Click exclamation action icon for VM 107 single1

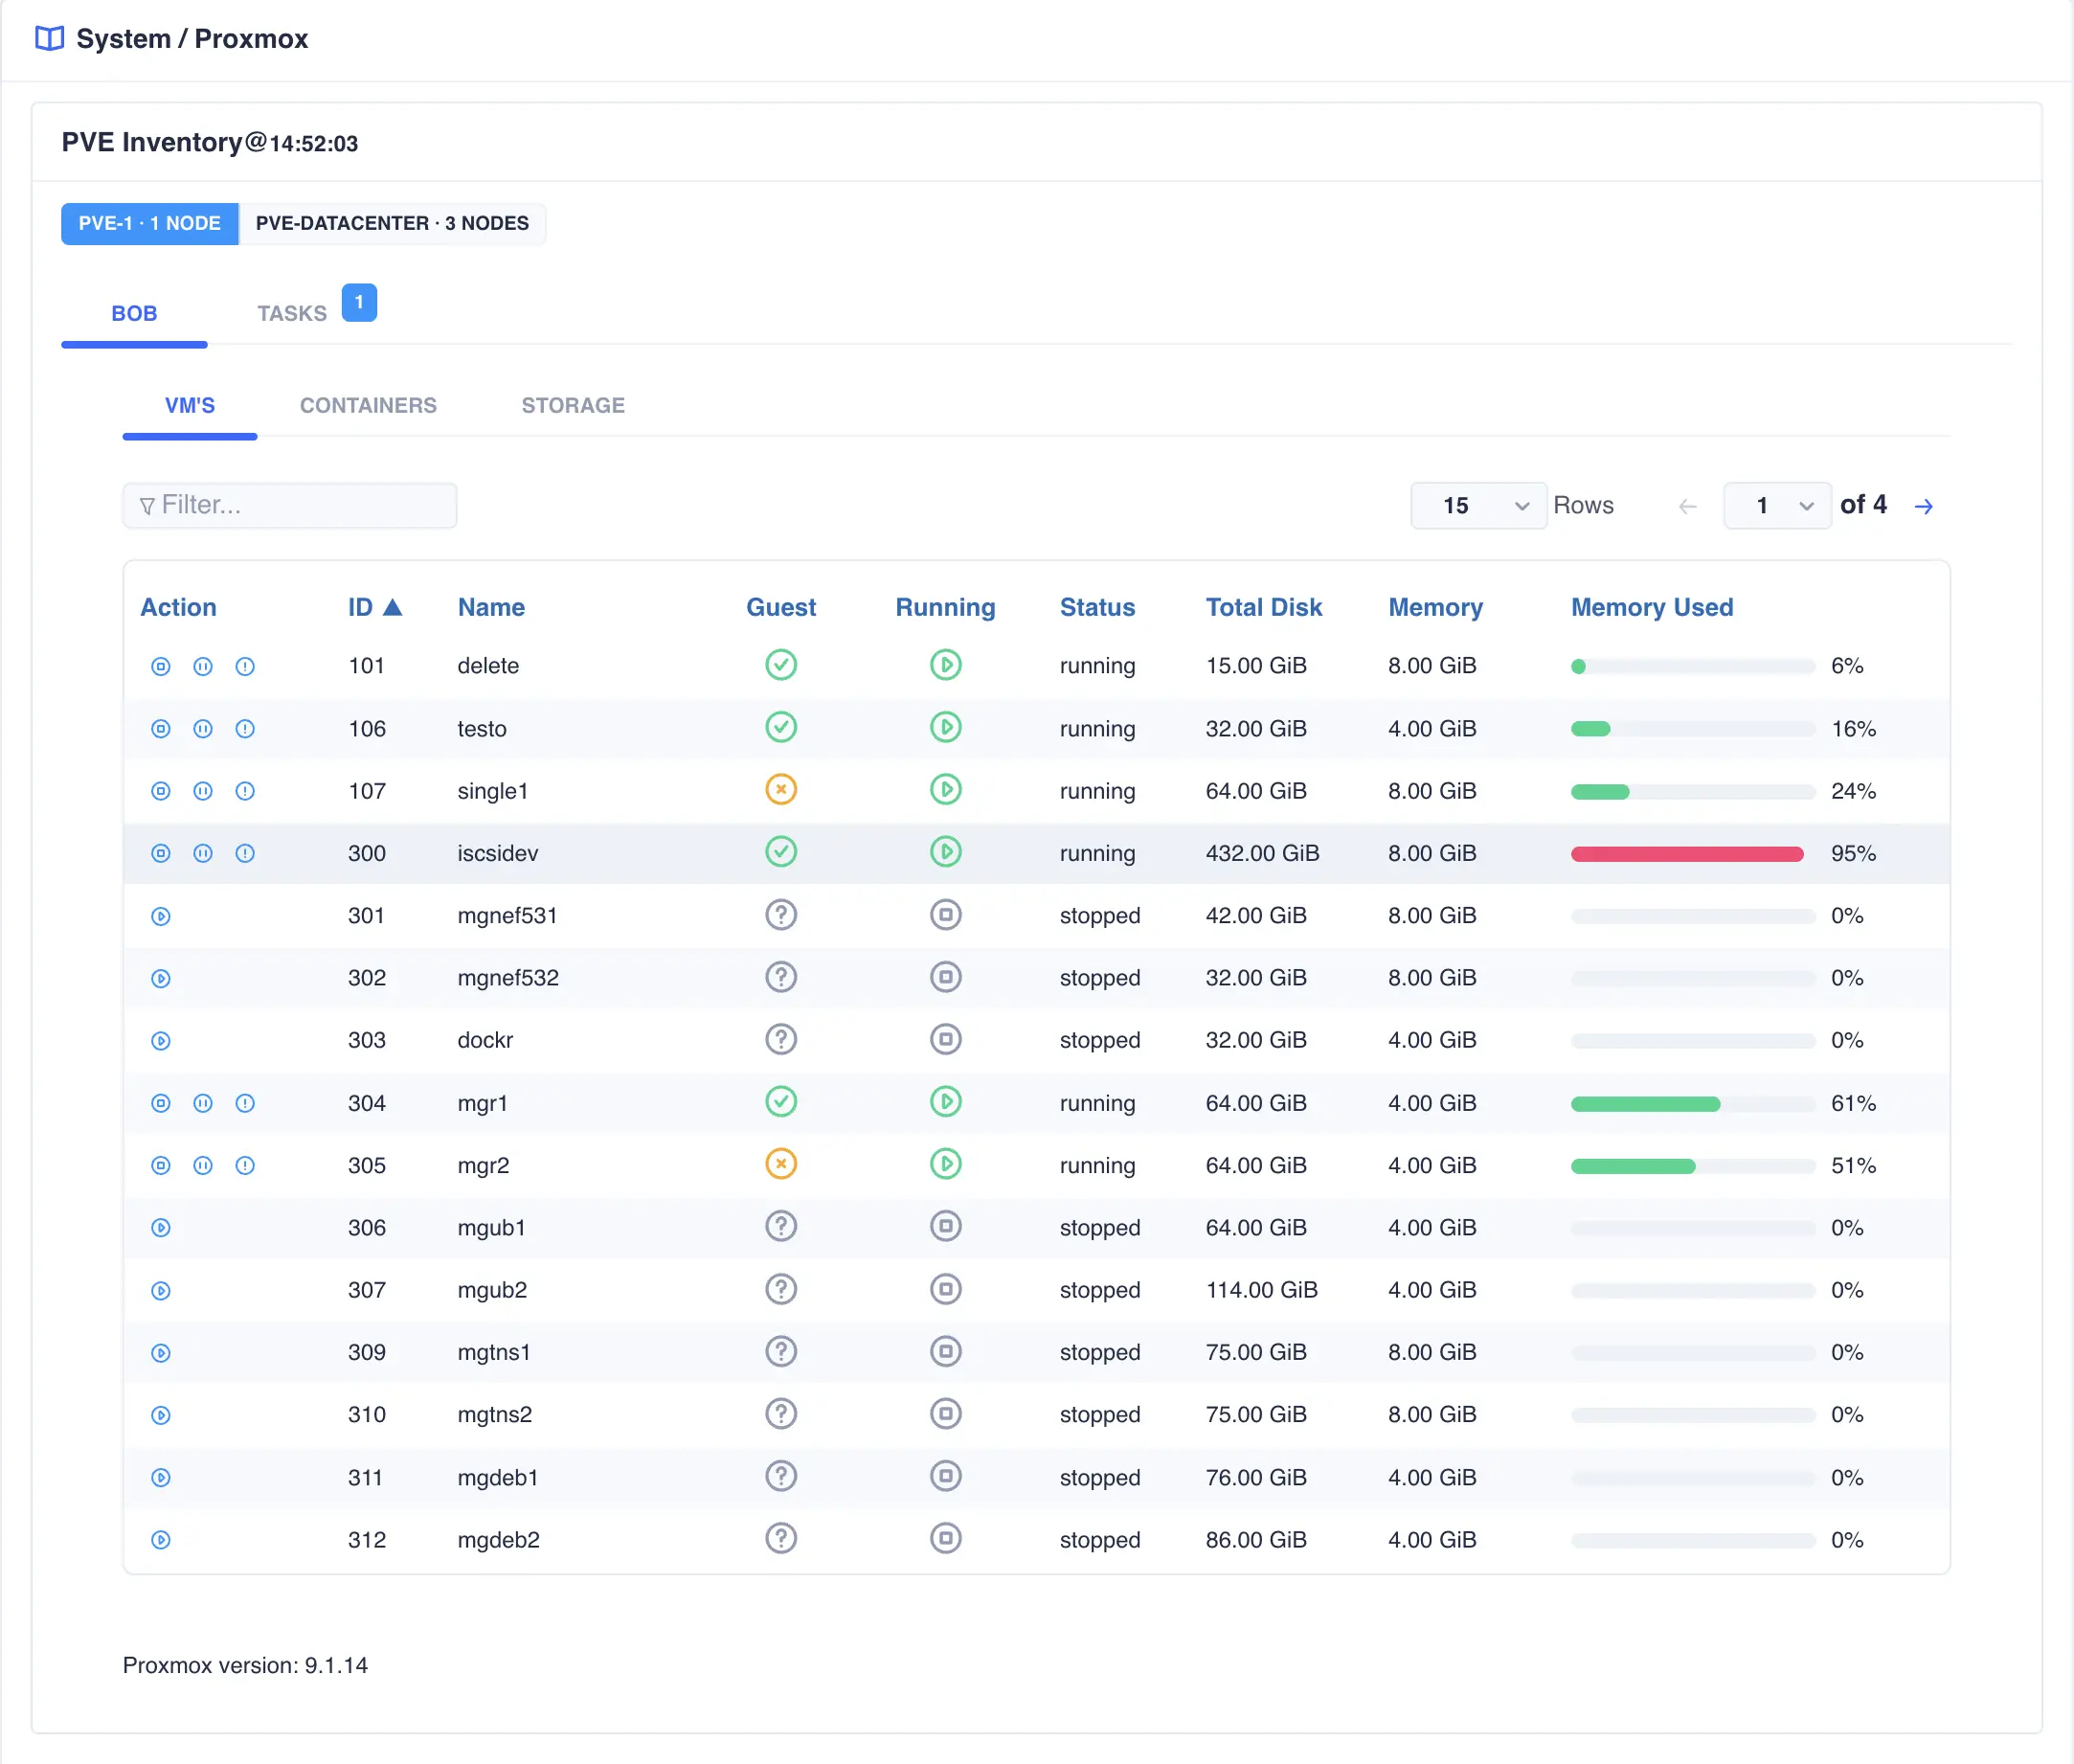click(245, 791)
